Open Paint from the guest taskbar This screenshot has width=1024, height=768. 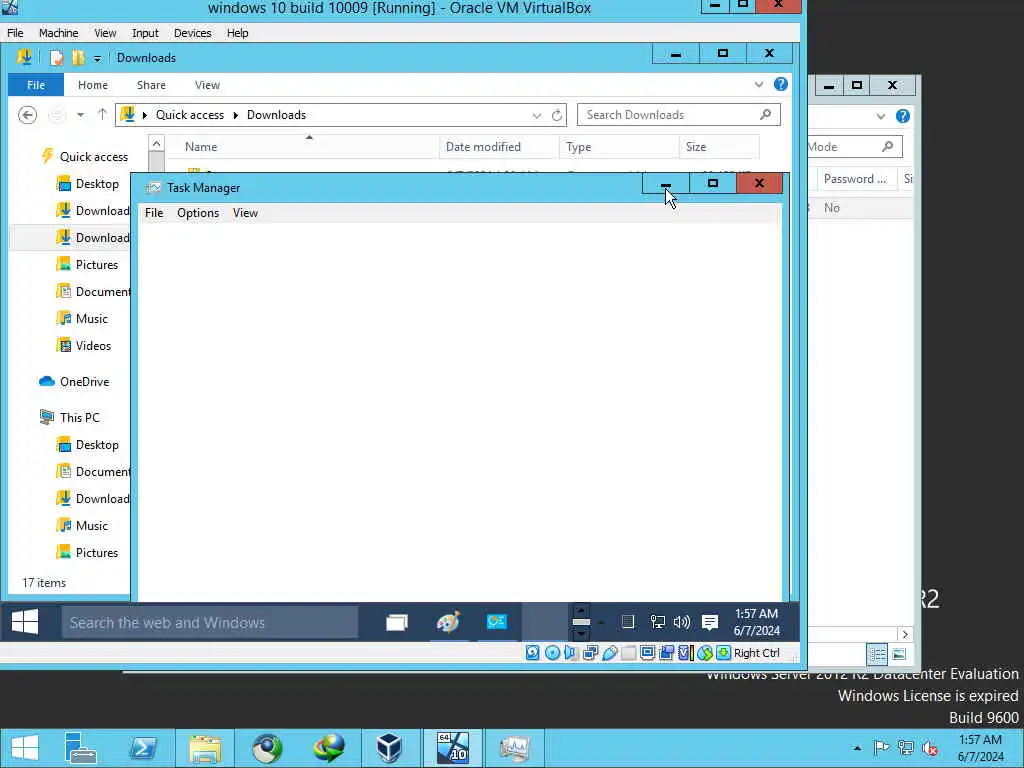pyautogui.click(x=449, y=622)
